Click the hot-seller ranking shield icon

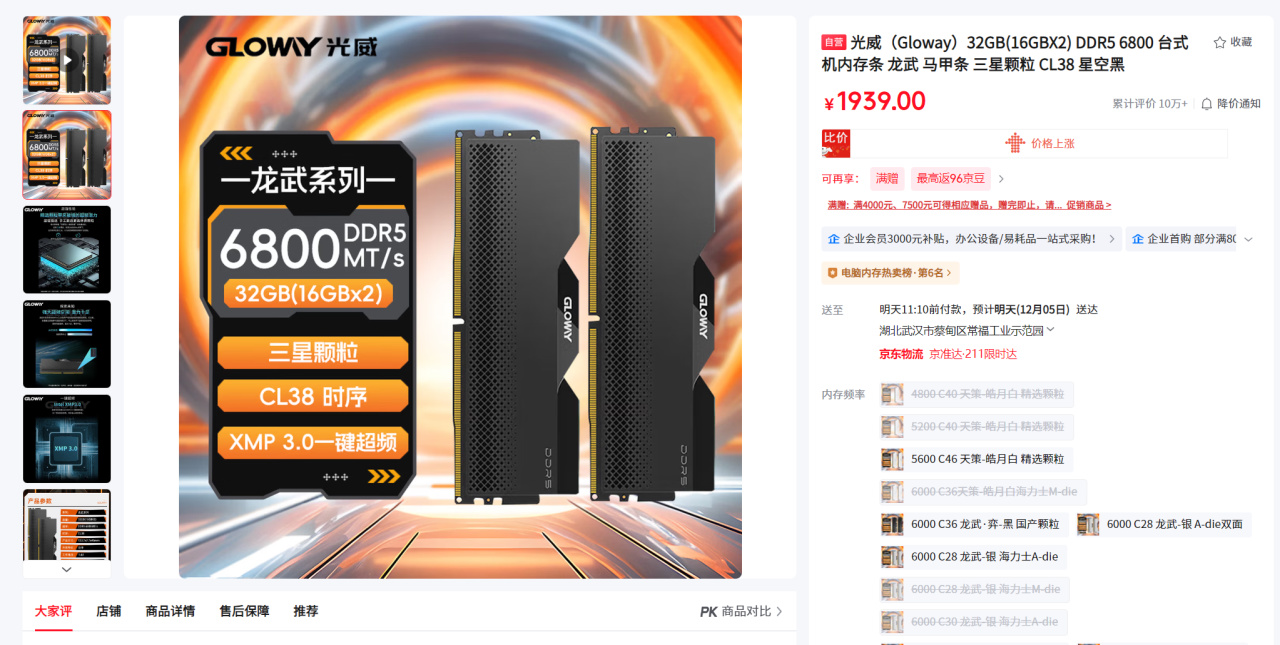click(x=832, y=272)
